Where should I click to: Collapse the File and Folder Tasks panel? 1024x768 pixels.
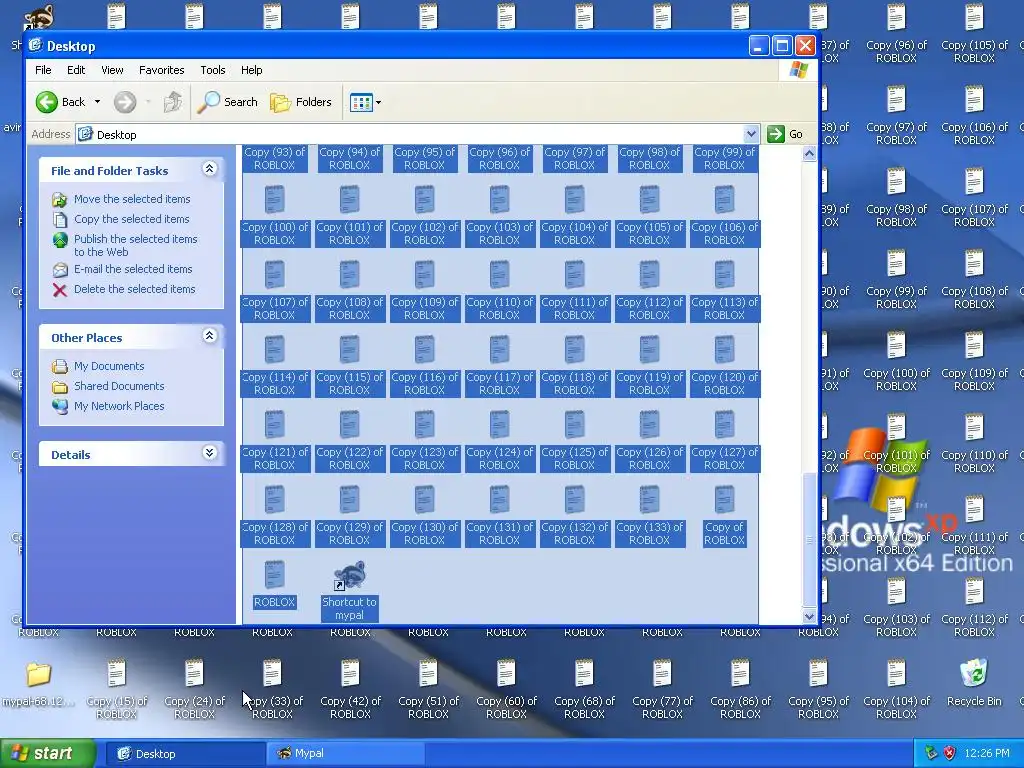(210, 169)
